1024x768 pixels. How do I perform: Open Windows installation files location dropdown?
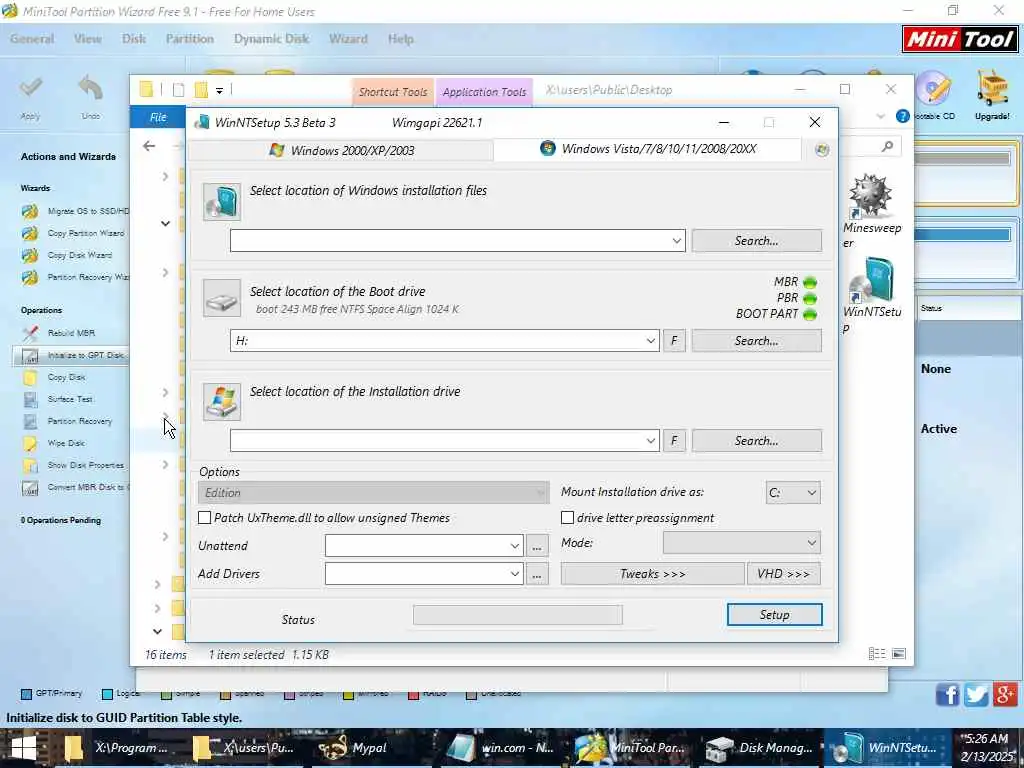pyautogui.click(x=677, y=241)
